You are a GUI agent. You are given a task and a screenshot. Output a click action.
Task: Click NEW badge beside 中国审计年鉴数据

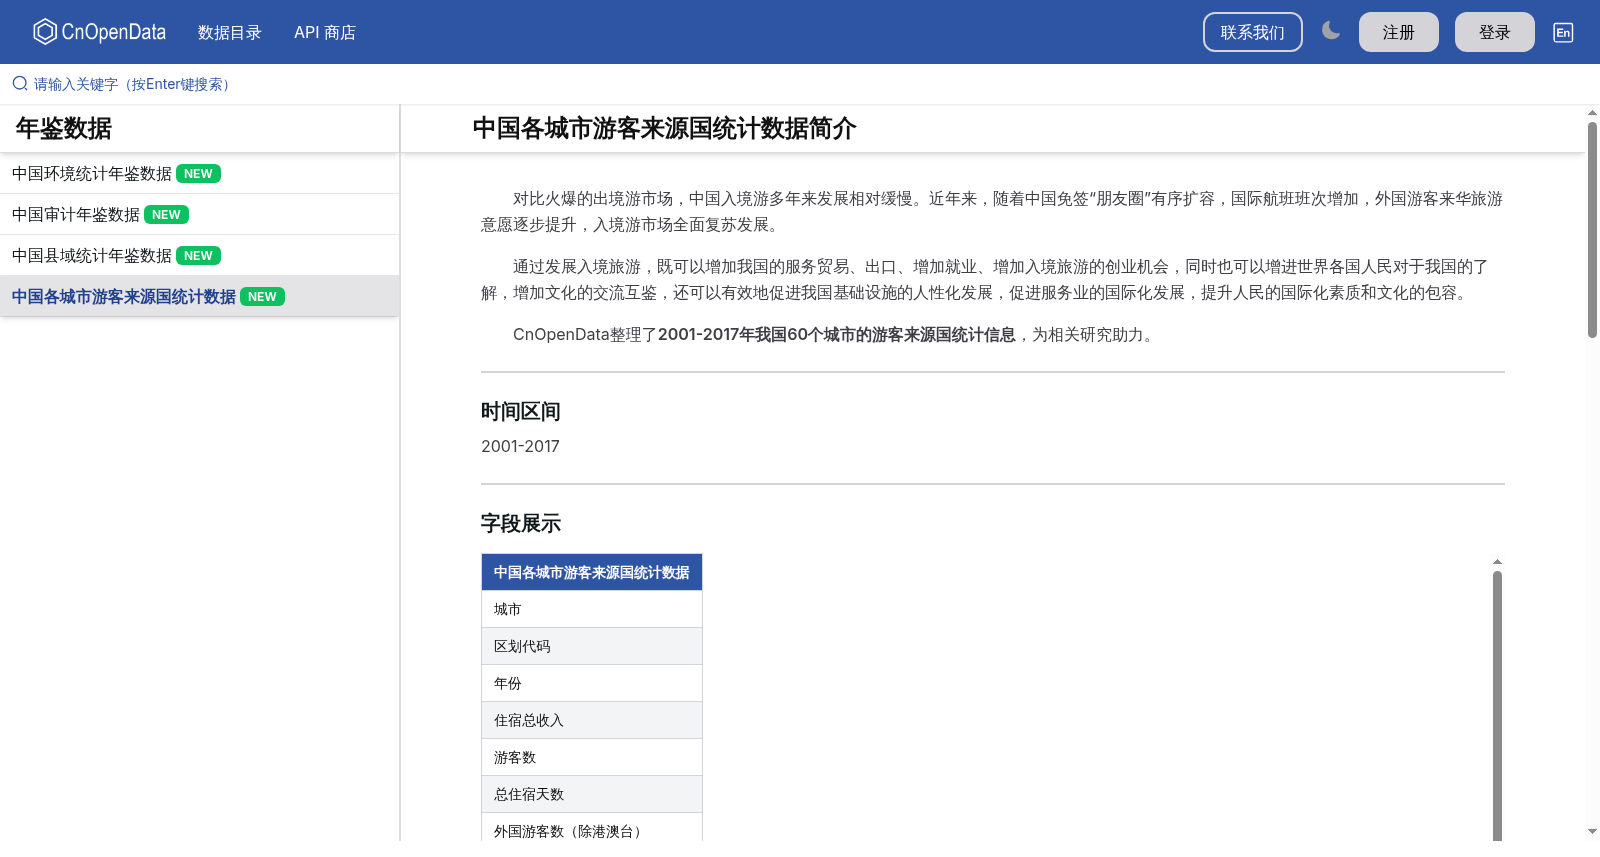(166, 215)
